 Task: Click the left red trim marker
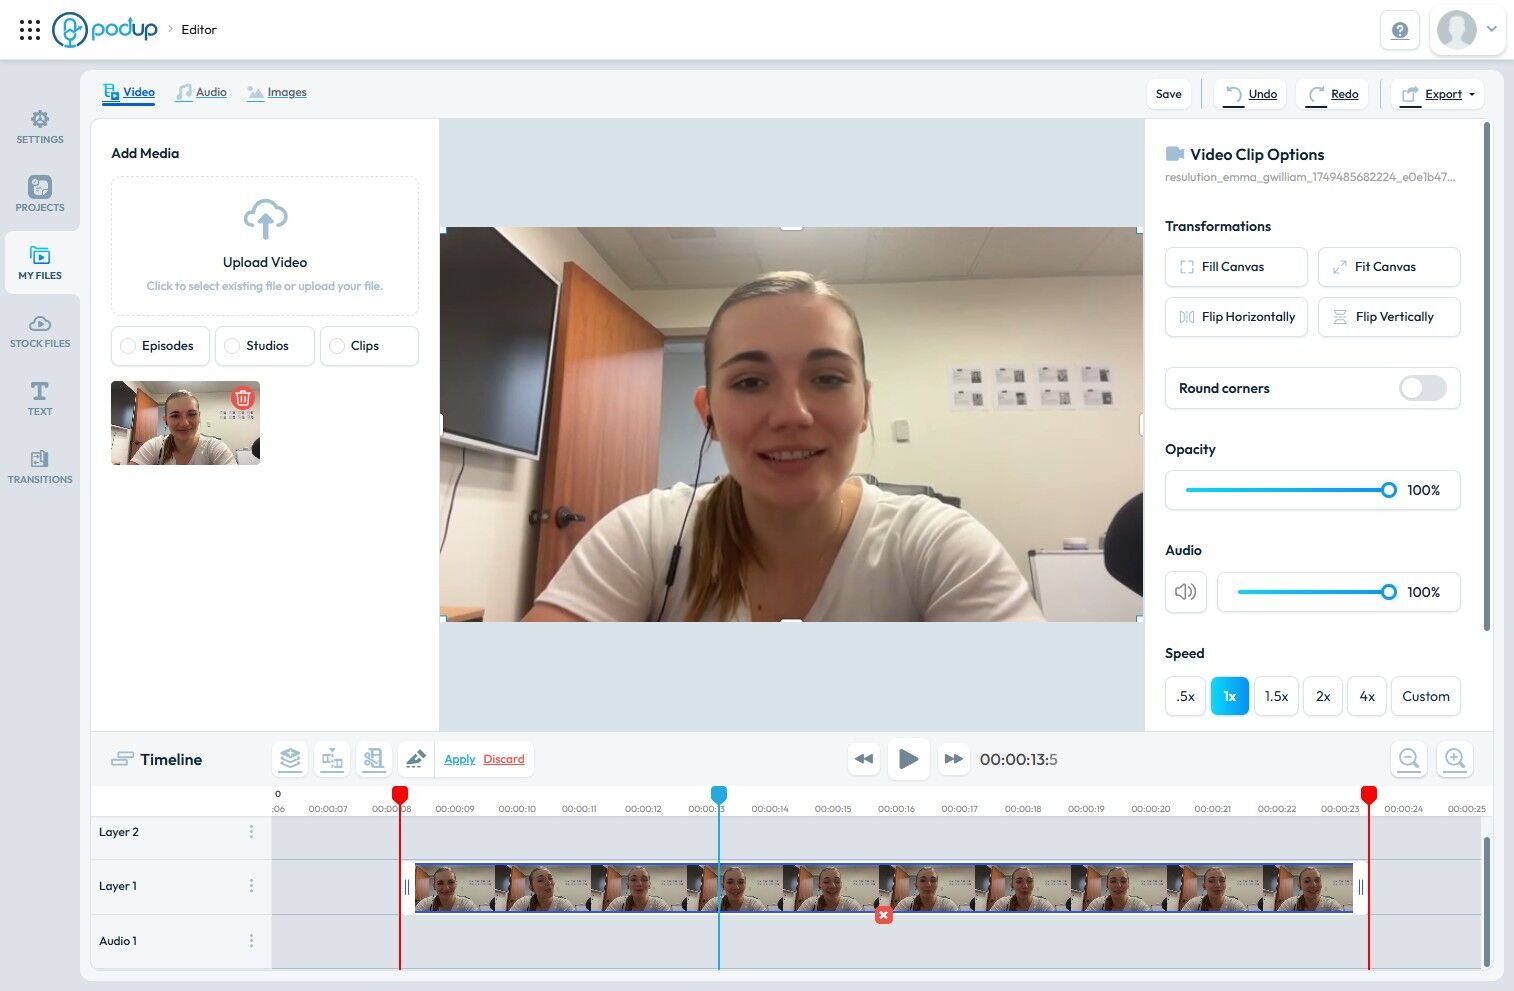(x=400, y=795)
